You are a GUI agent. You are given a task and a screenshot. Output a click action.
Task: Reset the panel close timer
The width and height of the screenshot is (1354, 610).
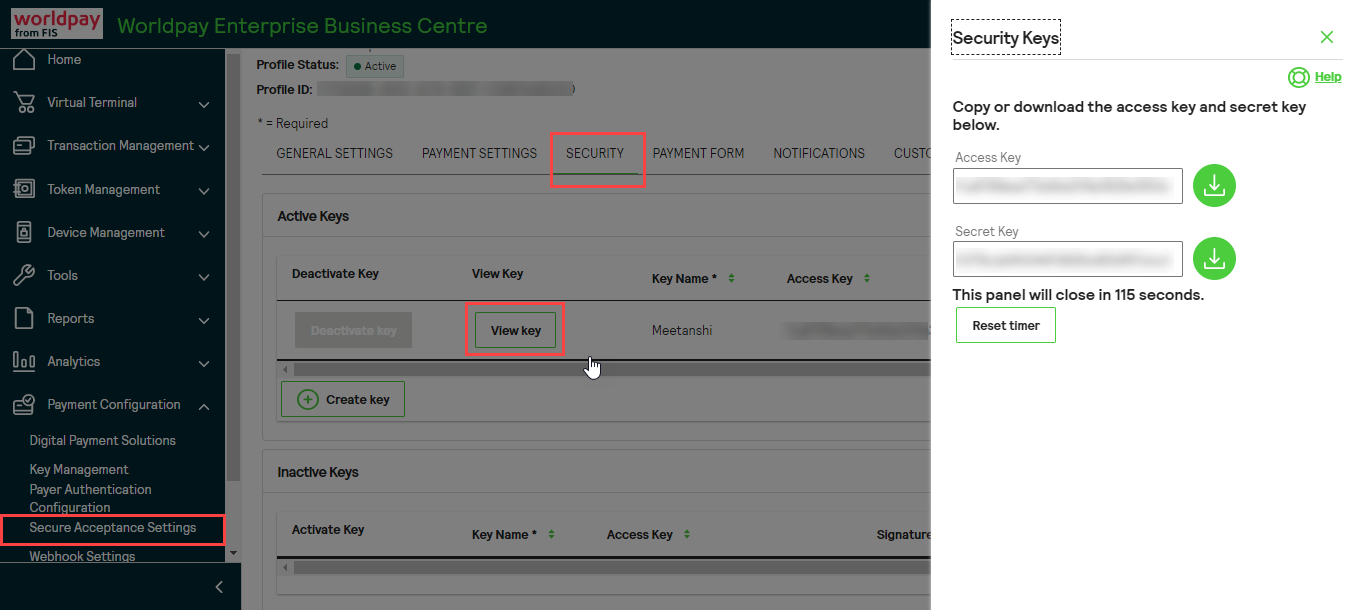tap(1005, 324)
